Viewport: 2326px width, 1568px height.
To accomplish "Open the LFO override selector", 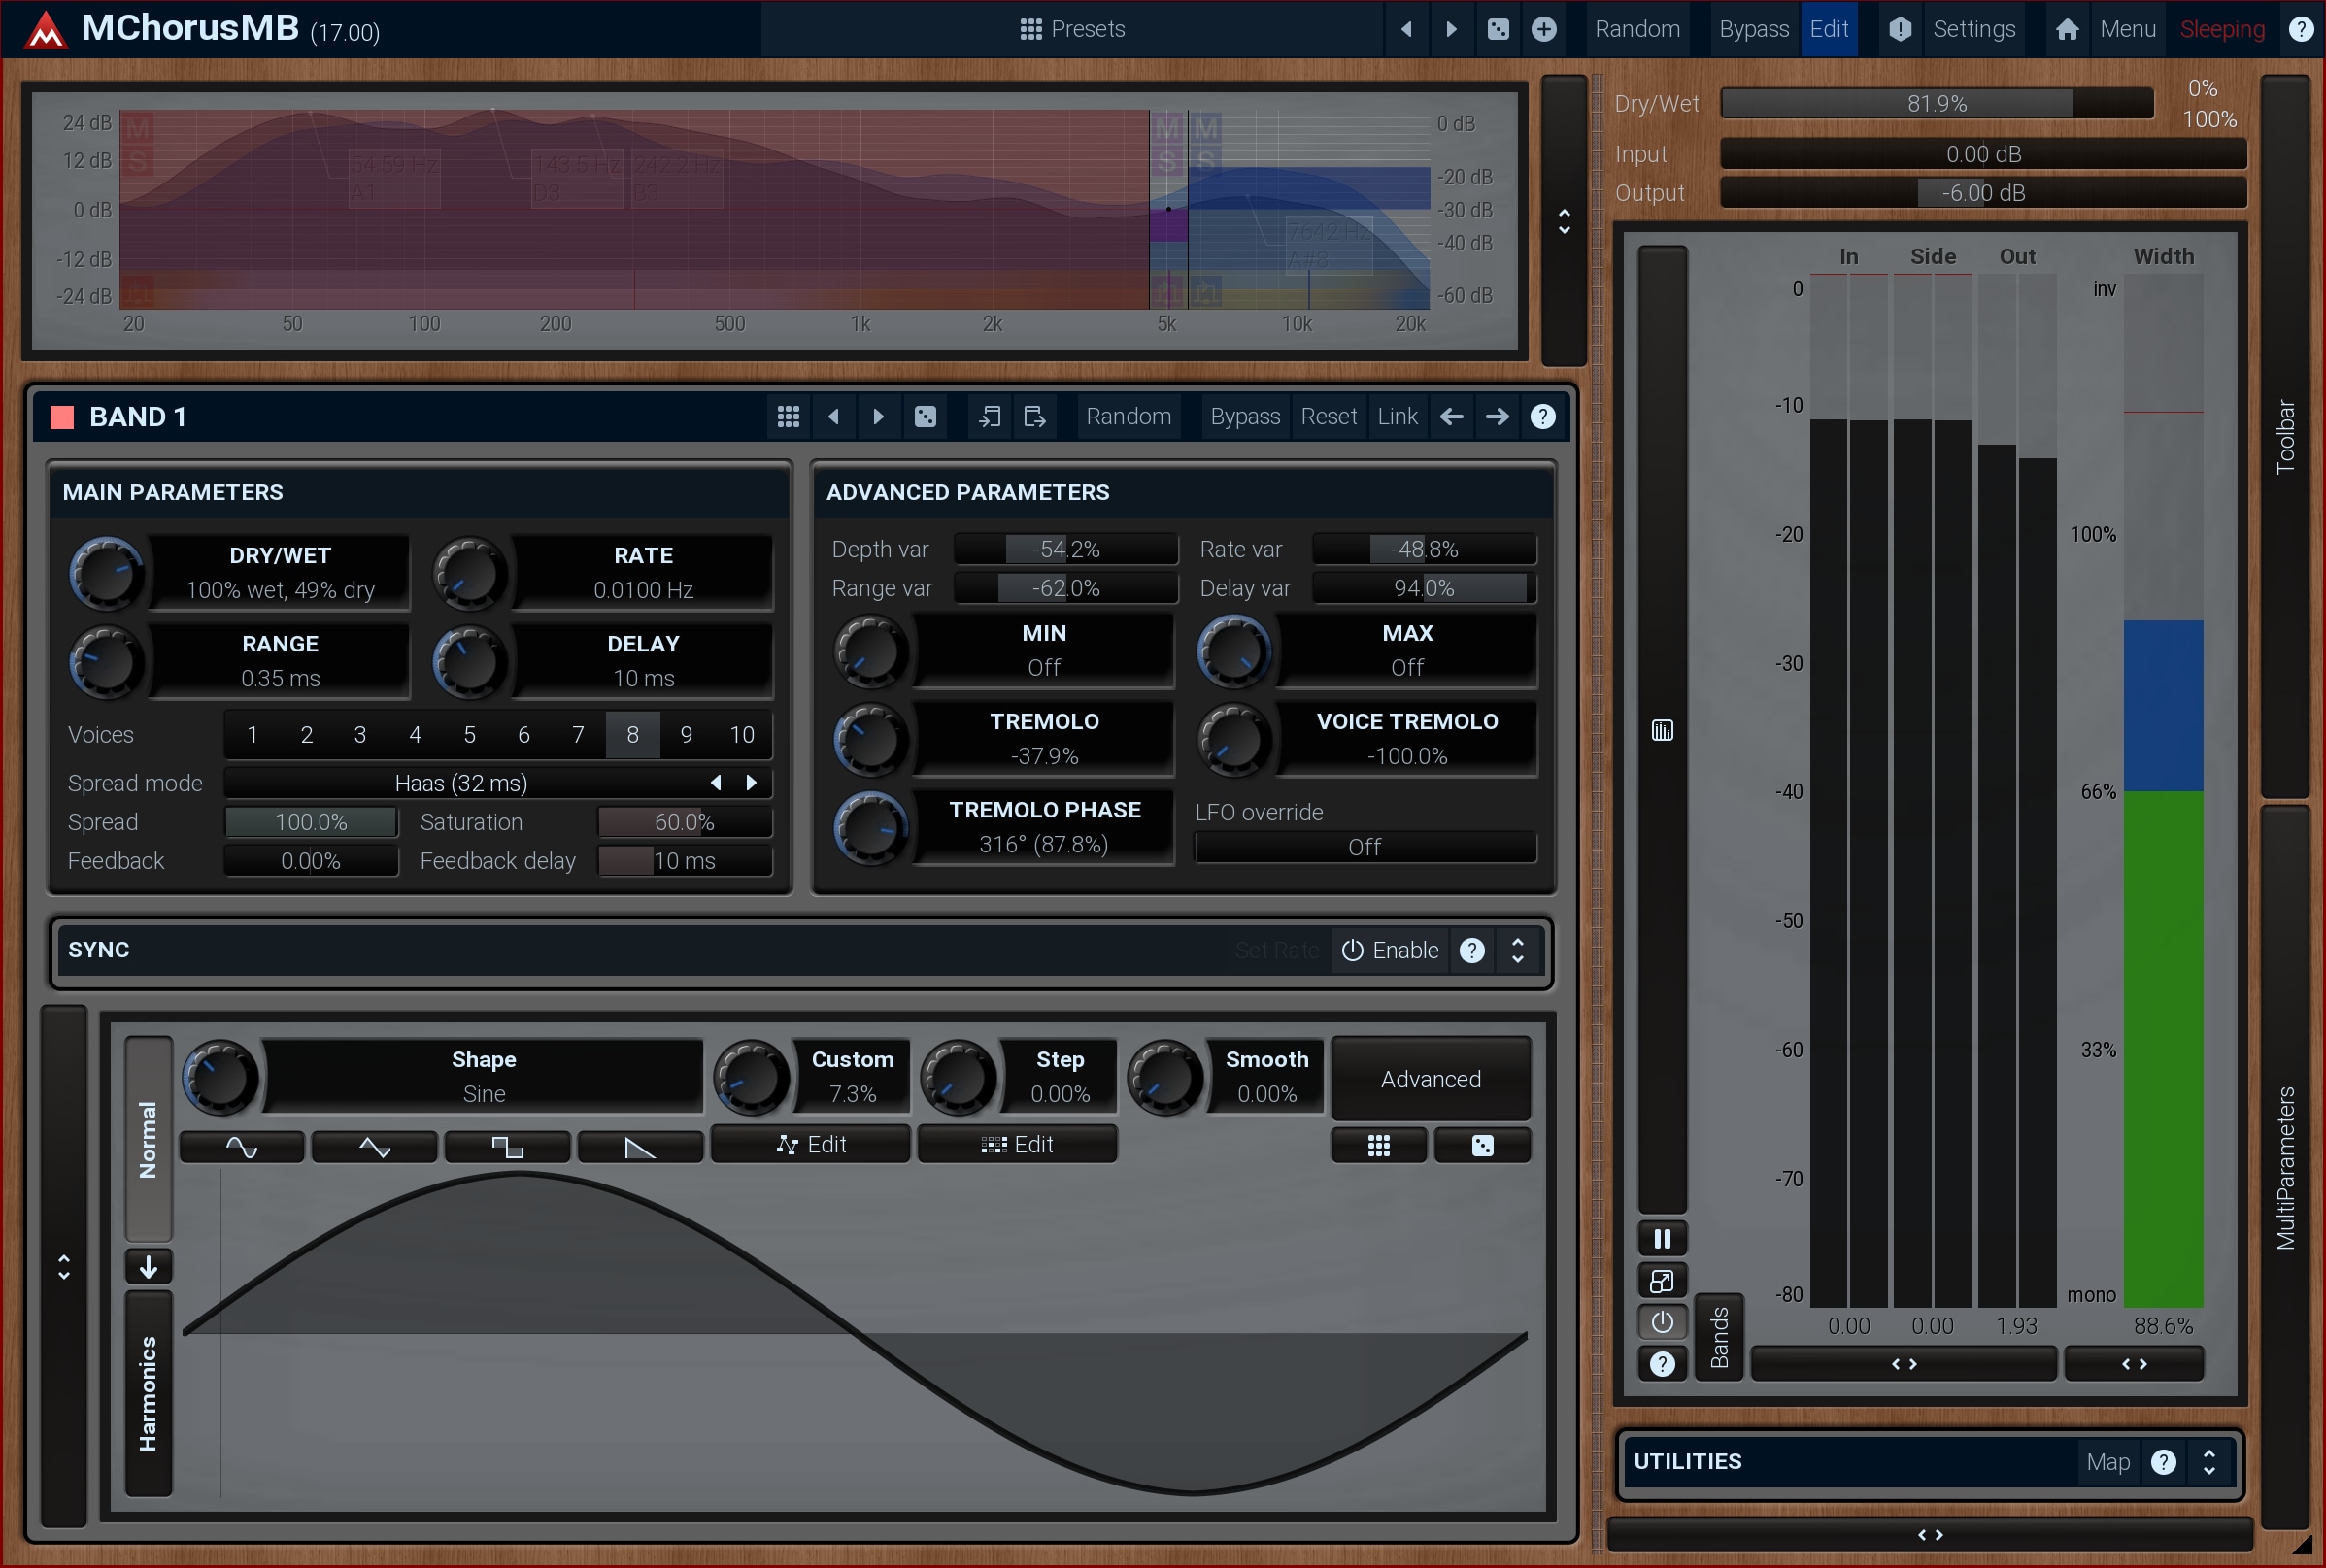I will tap(1364, 847).
